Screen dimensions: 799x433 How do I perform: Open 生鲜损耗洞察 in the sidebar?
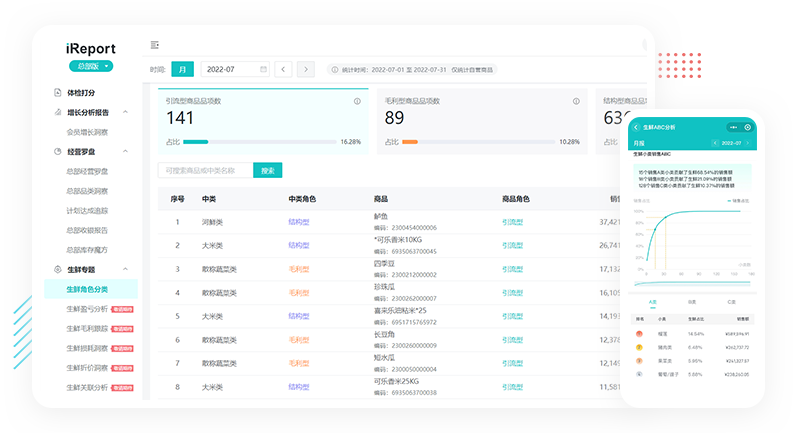87,348
